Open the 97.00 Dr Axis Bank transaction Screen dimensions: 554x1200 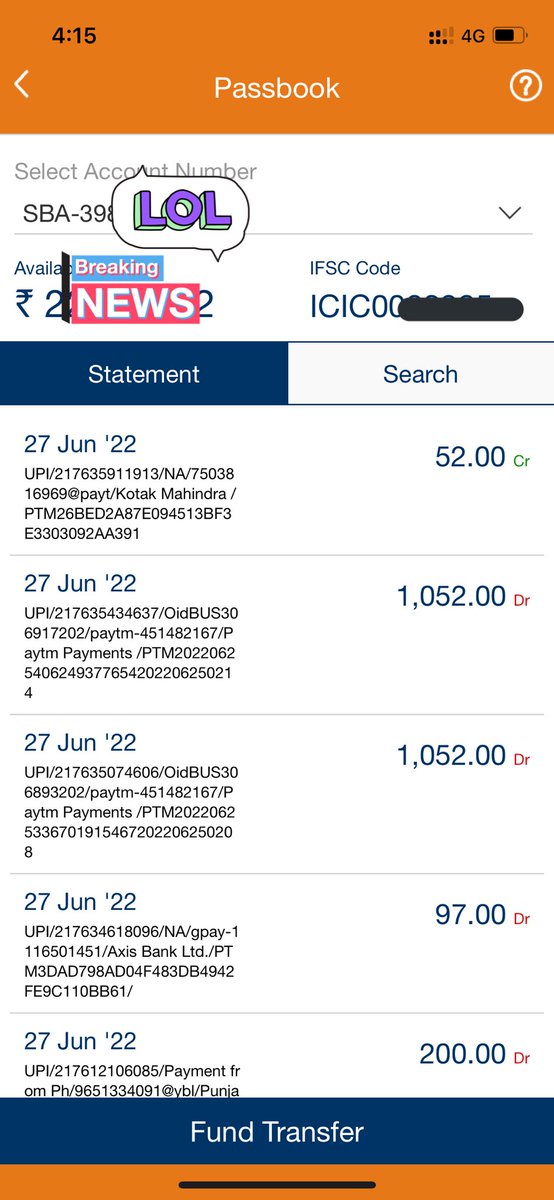point(277,944)
